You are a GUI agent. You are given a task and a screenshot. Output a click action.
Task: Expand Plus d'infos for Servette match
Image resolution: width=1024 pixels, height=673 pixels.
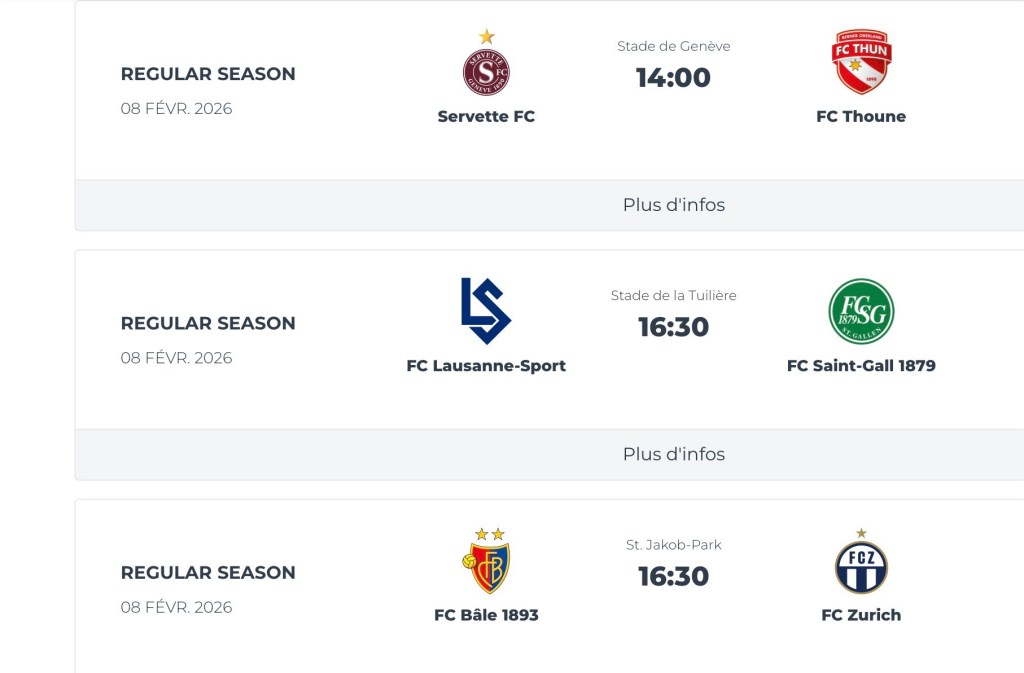tap(673, 205)
